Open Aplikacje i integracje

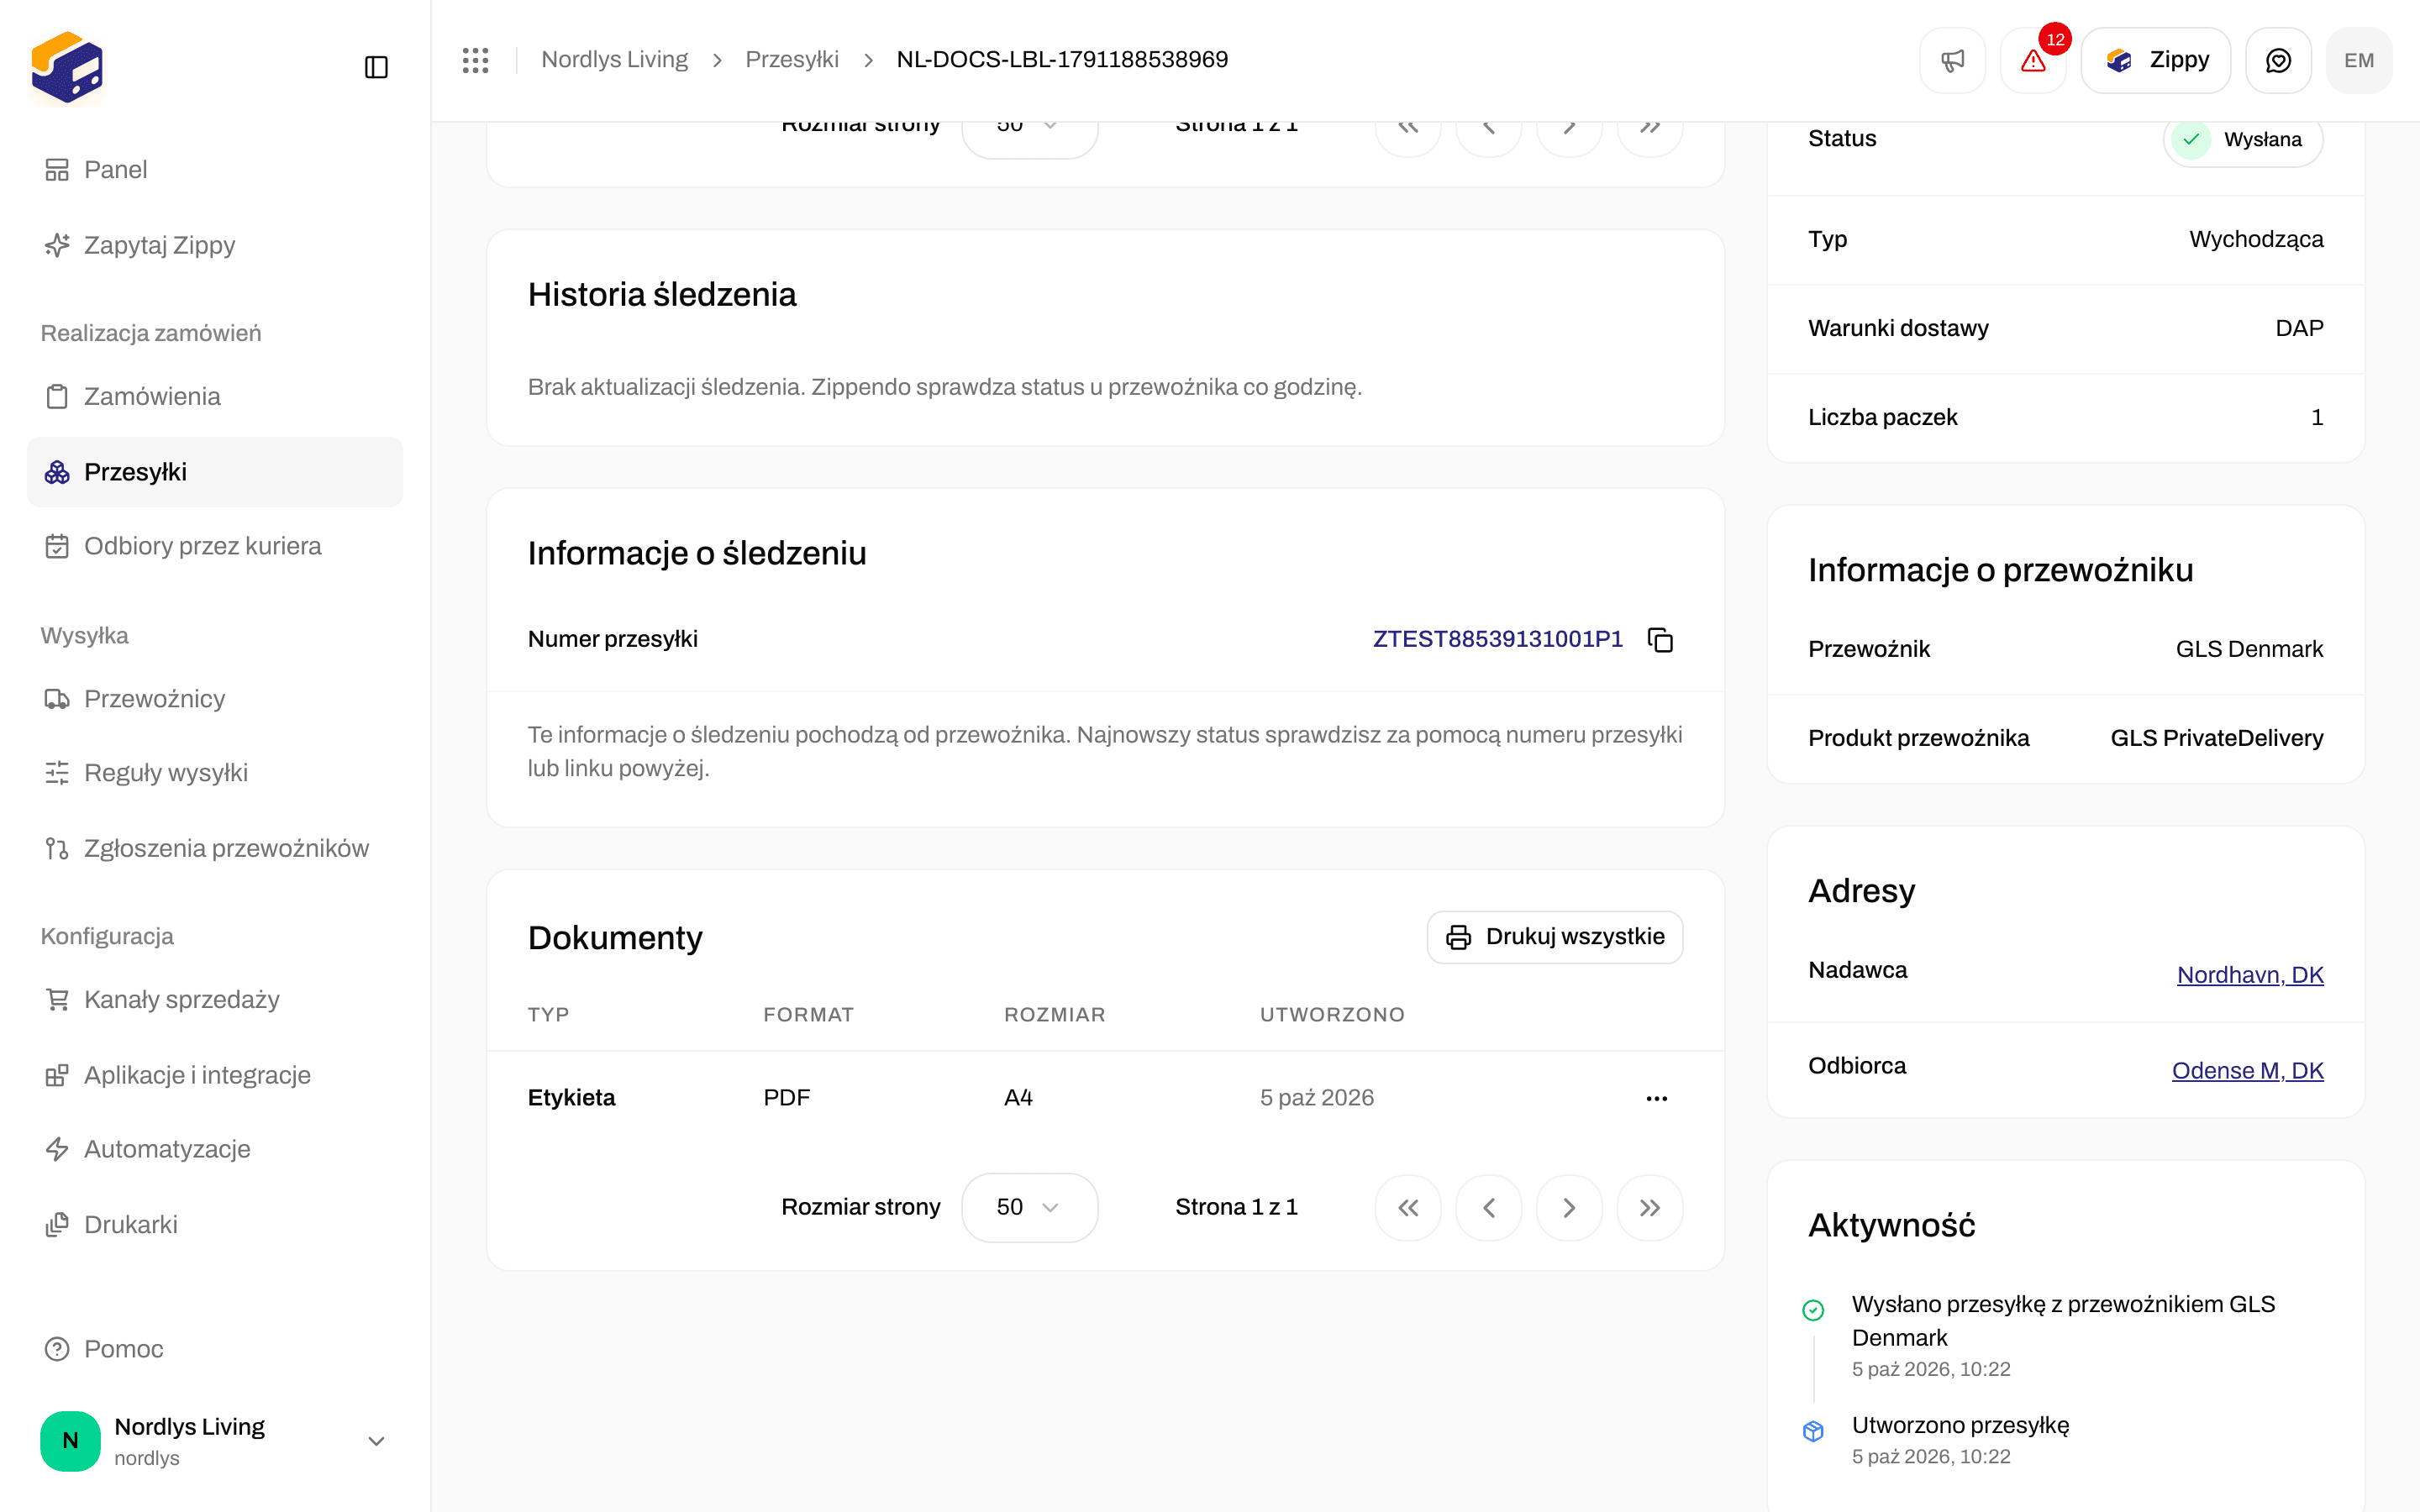coord(215,1075)
